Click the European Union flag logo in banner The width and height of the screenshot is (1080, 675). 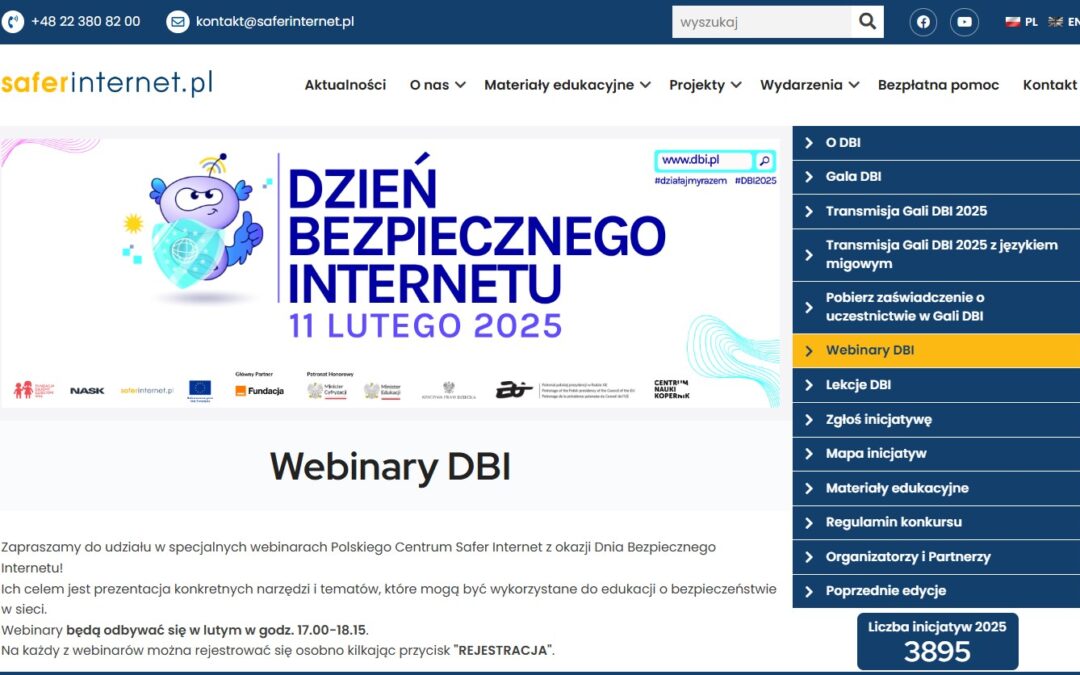pos(200,390)
